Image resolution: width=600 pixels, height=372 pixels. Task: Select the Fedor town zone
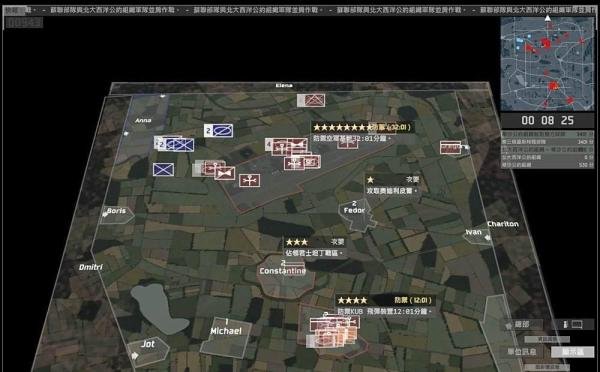tap(357, 215)
